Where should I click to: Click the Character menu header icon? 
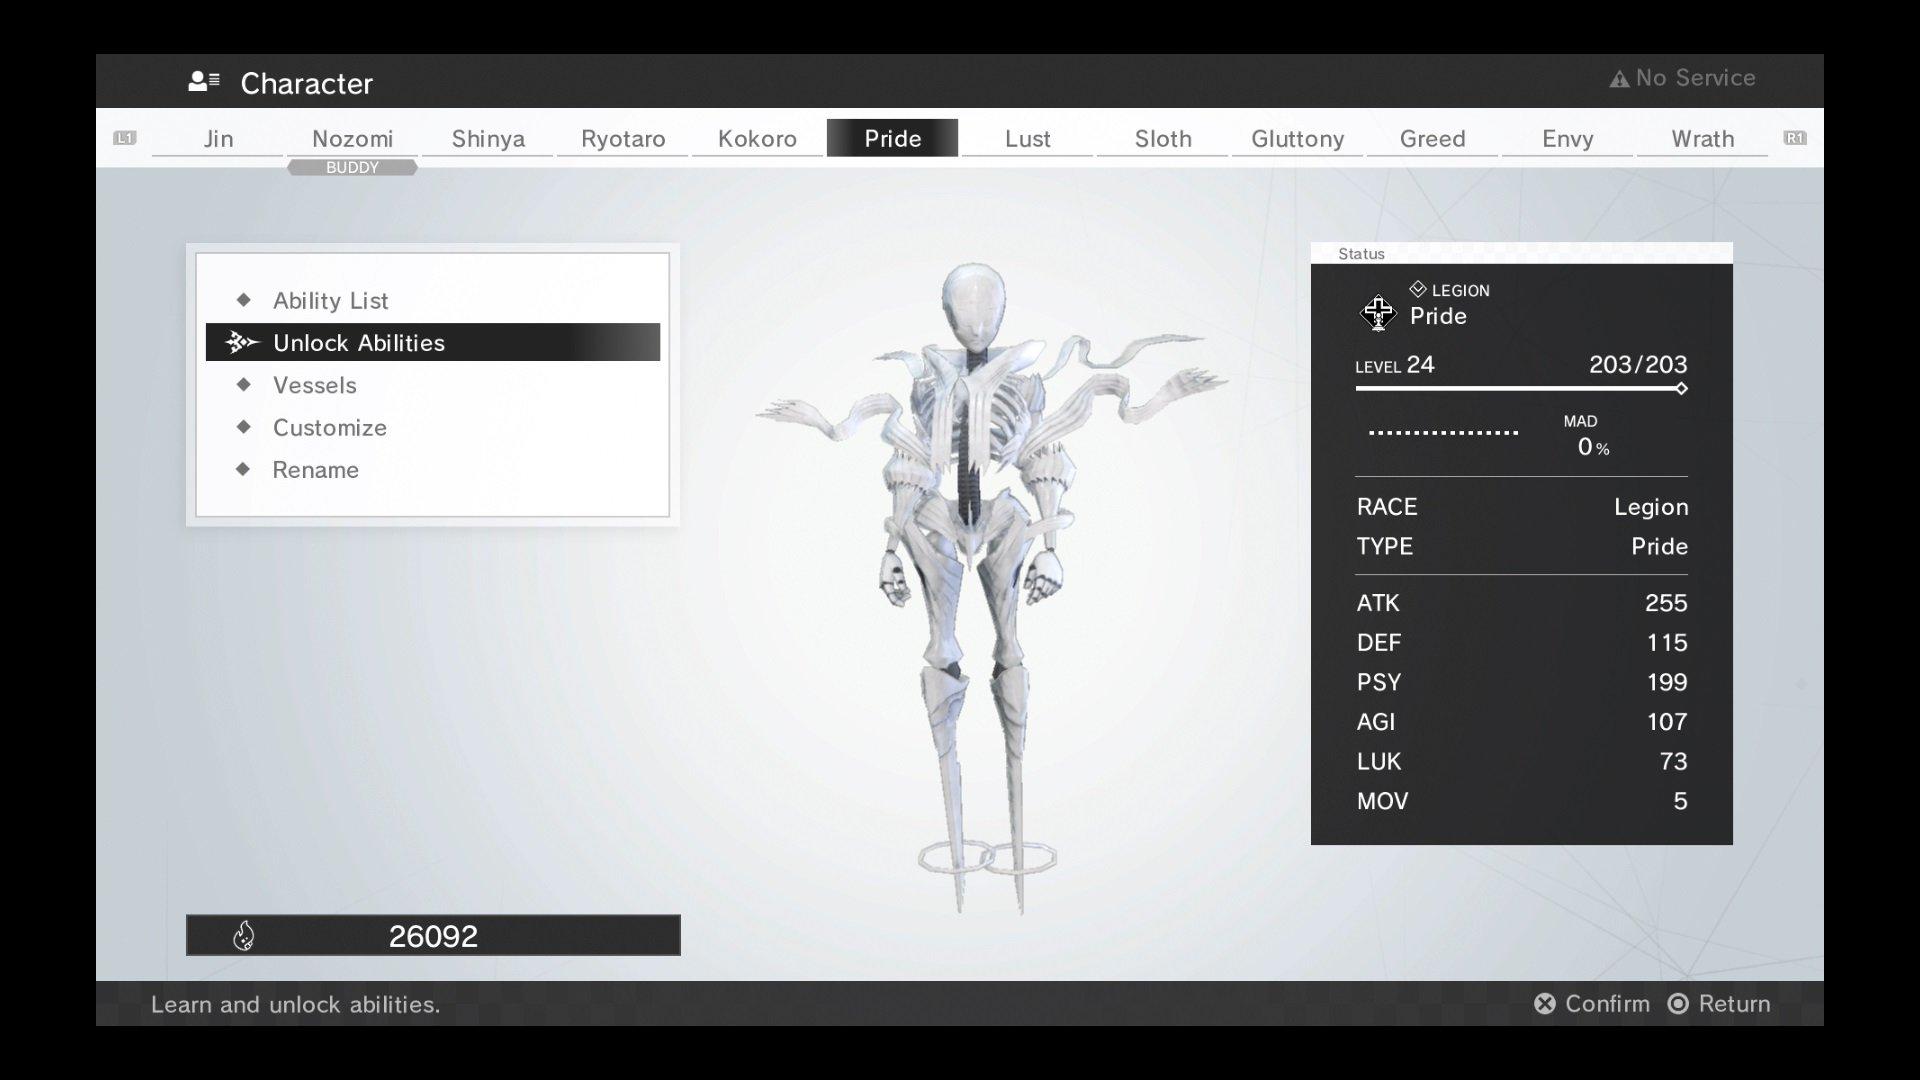[x=204, y=82]
